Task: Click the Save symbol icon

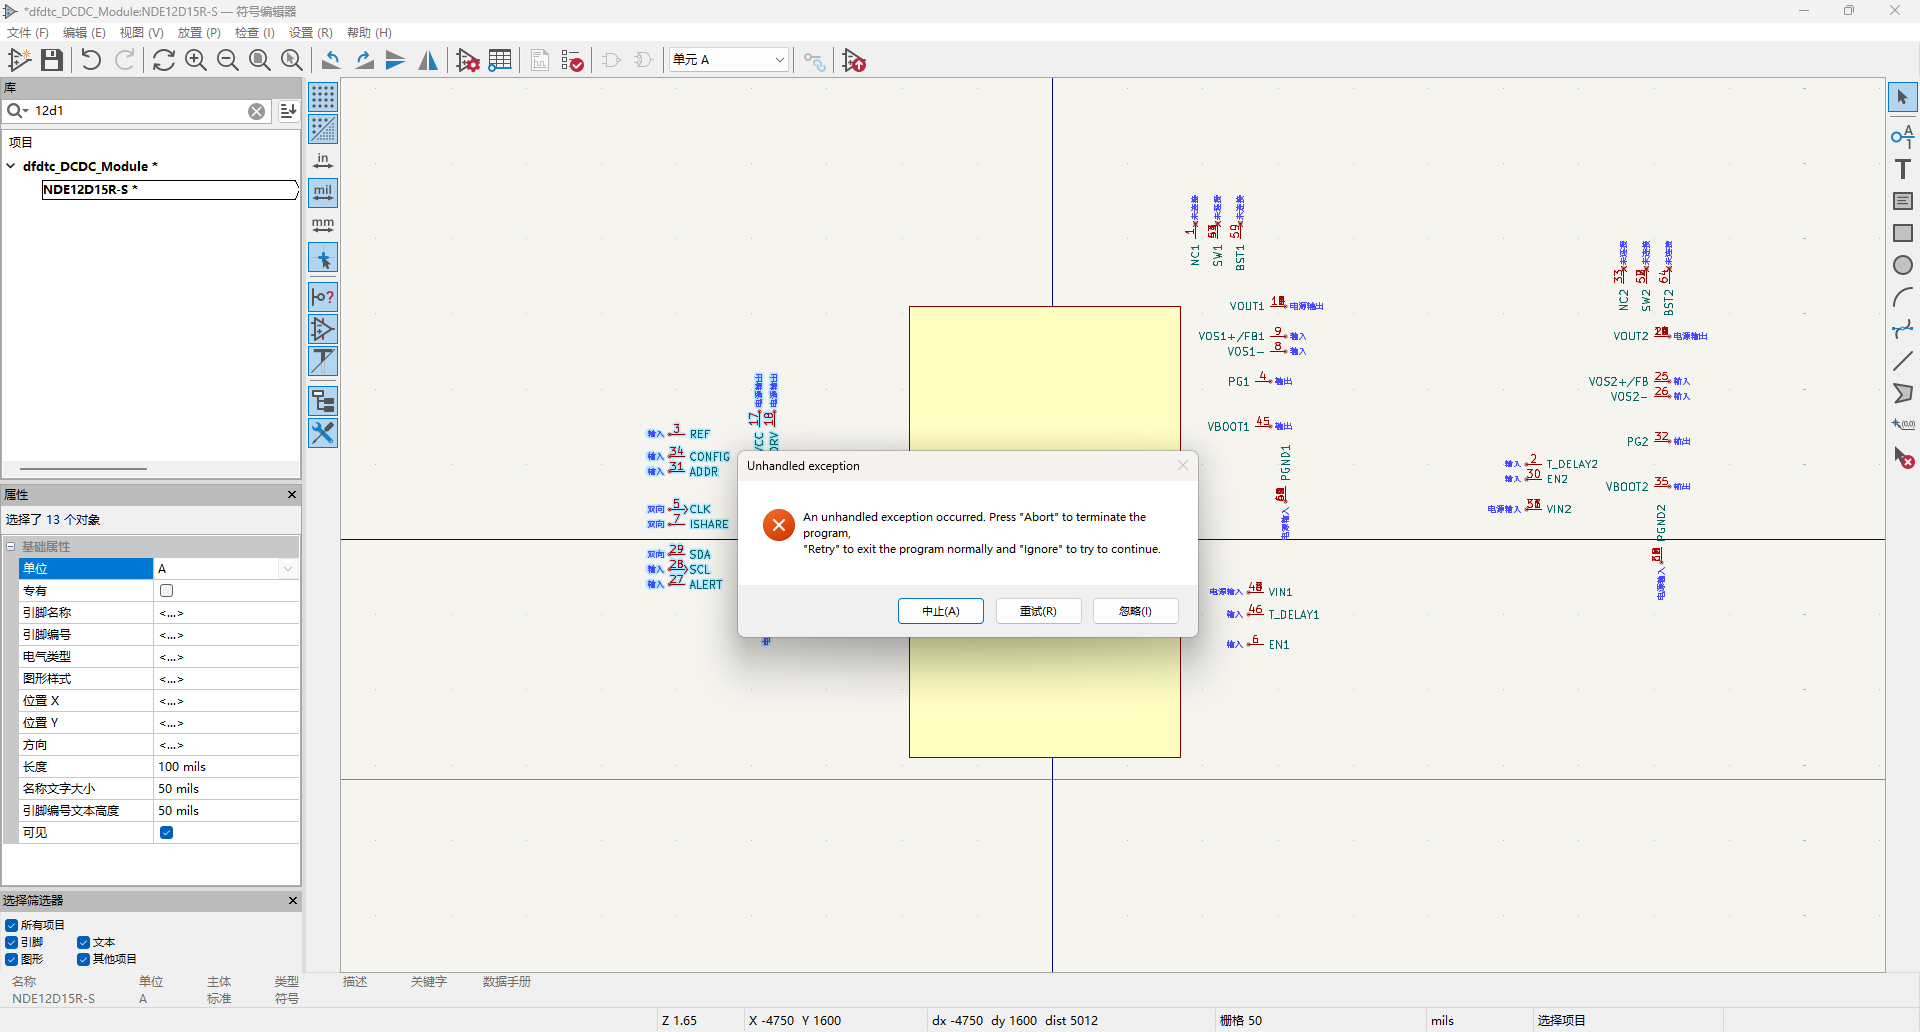Action: (52, 61)
